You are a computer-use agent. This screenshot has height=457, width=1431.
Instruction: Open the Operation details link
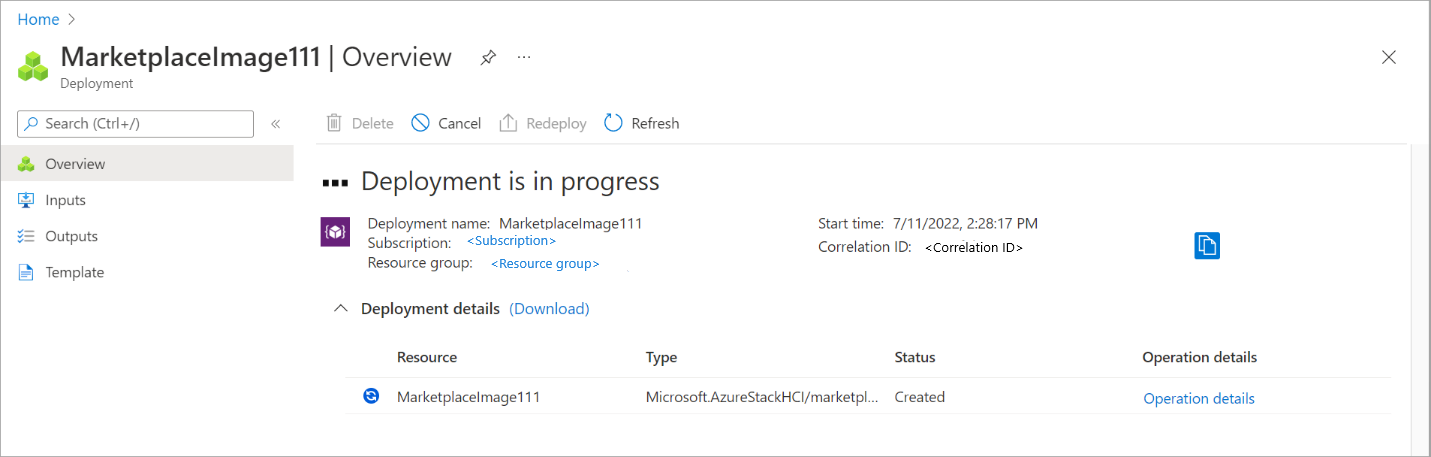coord(1199,398)
